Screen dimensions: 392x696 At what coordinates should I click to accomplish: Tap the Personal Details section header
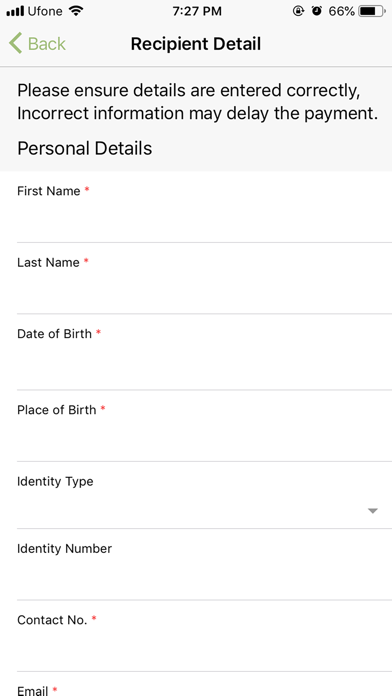pyautogui.click(x=84, y=148)
